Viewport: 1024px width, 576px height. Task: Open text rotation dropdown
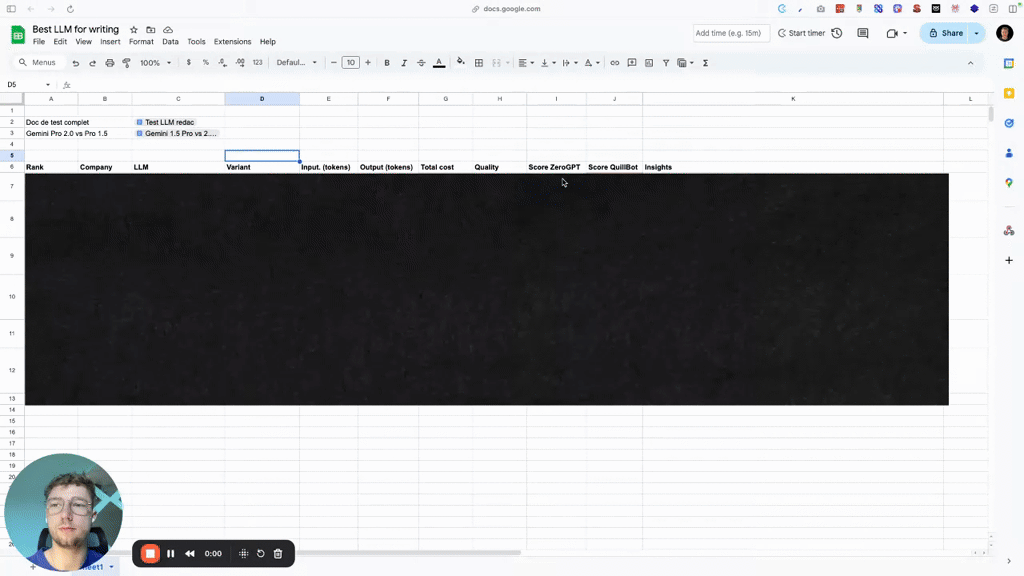(592, 63)
